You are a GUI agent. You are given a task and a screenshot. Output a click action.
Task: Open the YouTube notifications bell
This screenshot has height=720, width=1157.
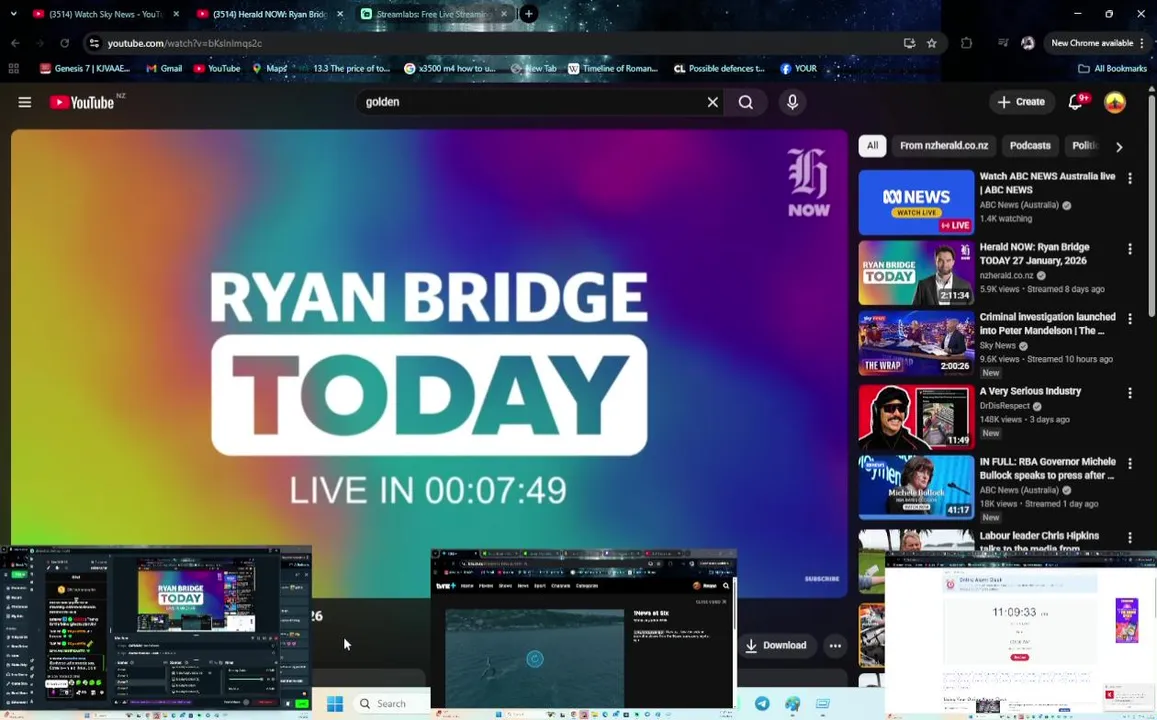(1076, 103)
